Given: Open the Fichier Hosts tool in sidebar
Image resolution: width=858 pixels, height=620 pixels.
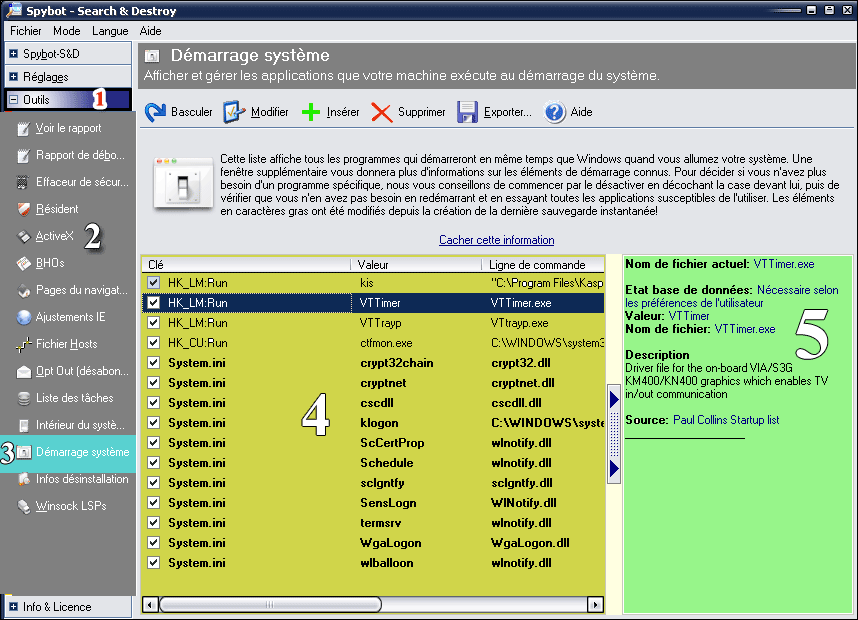Looking at the screenshot, I should tap(27, 344).
